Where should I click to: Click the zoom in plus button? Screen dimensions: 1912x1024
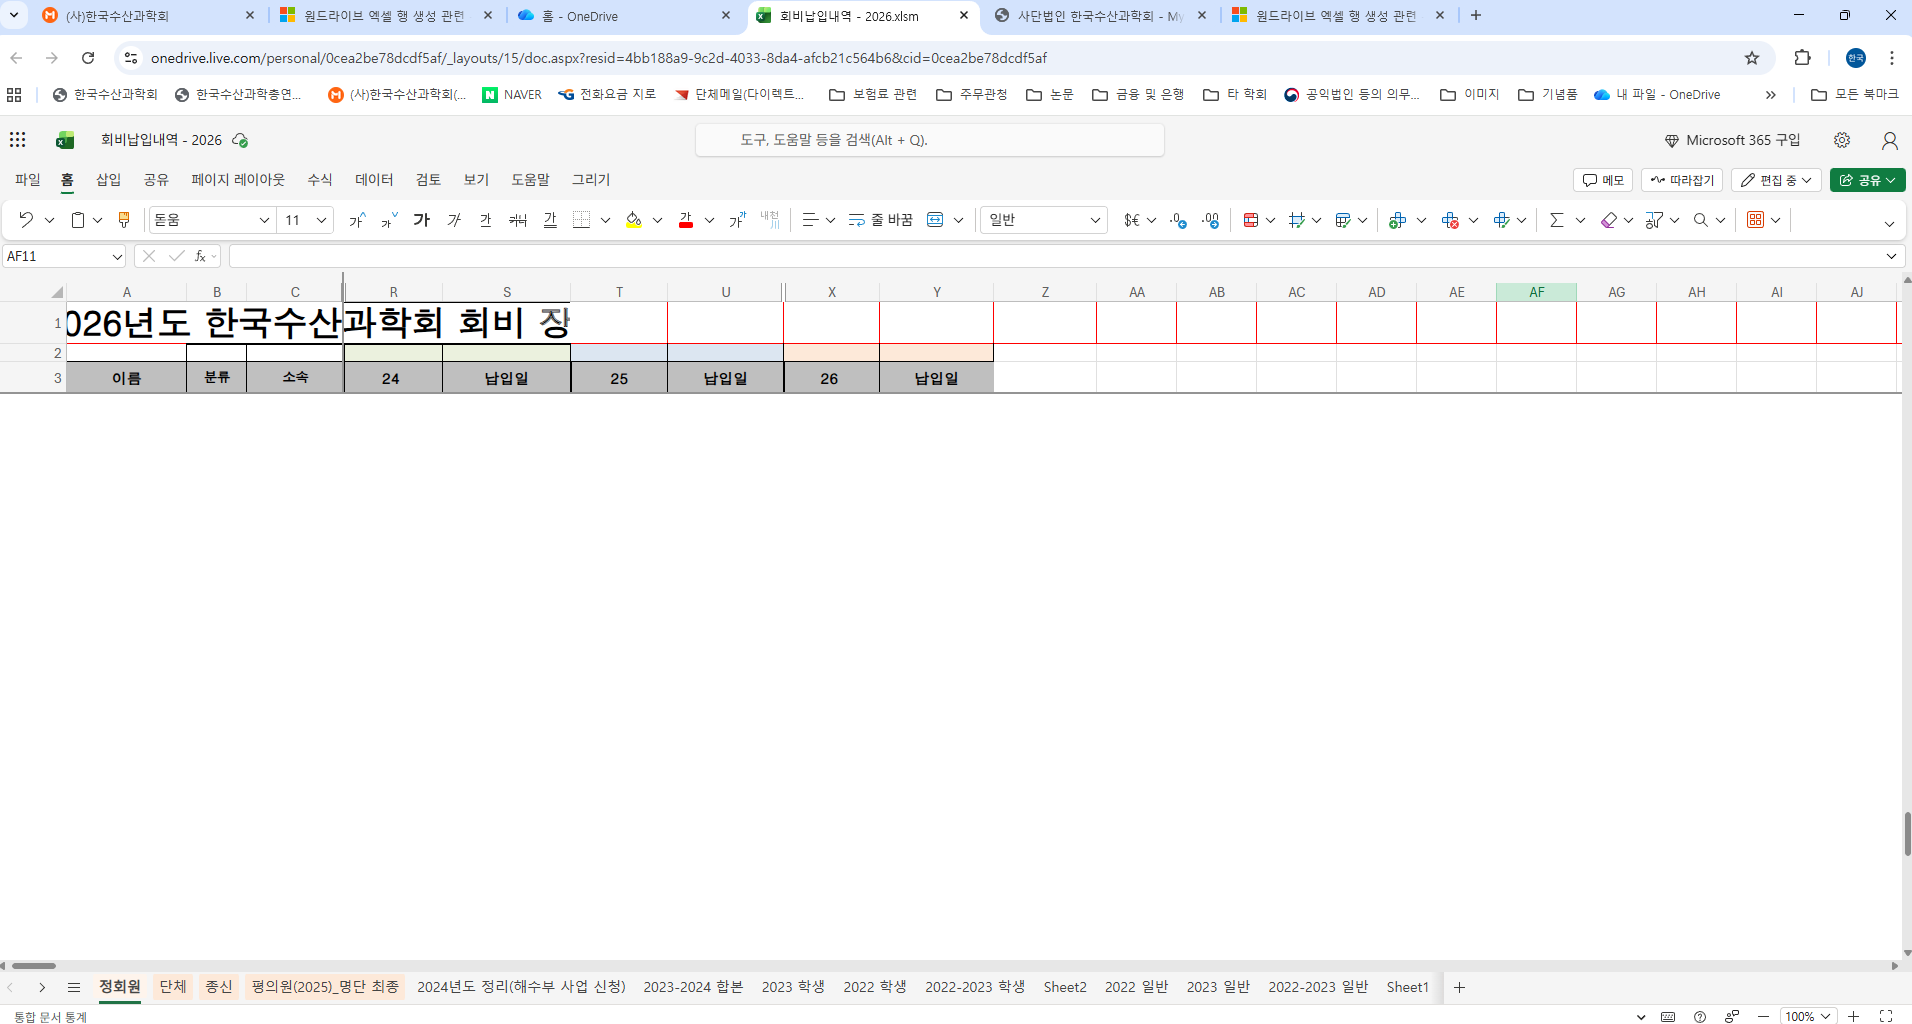coord(1853,1016)
